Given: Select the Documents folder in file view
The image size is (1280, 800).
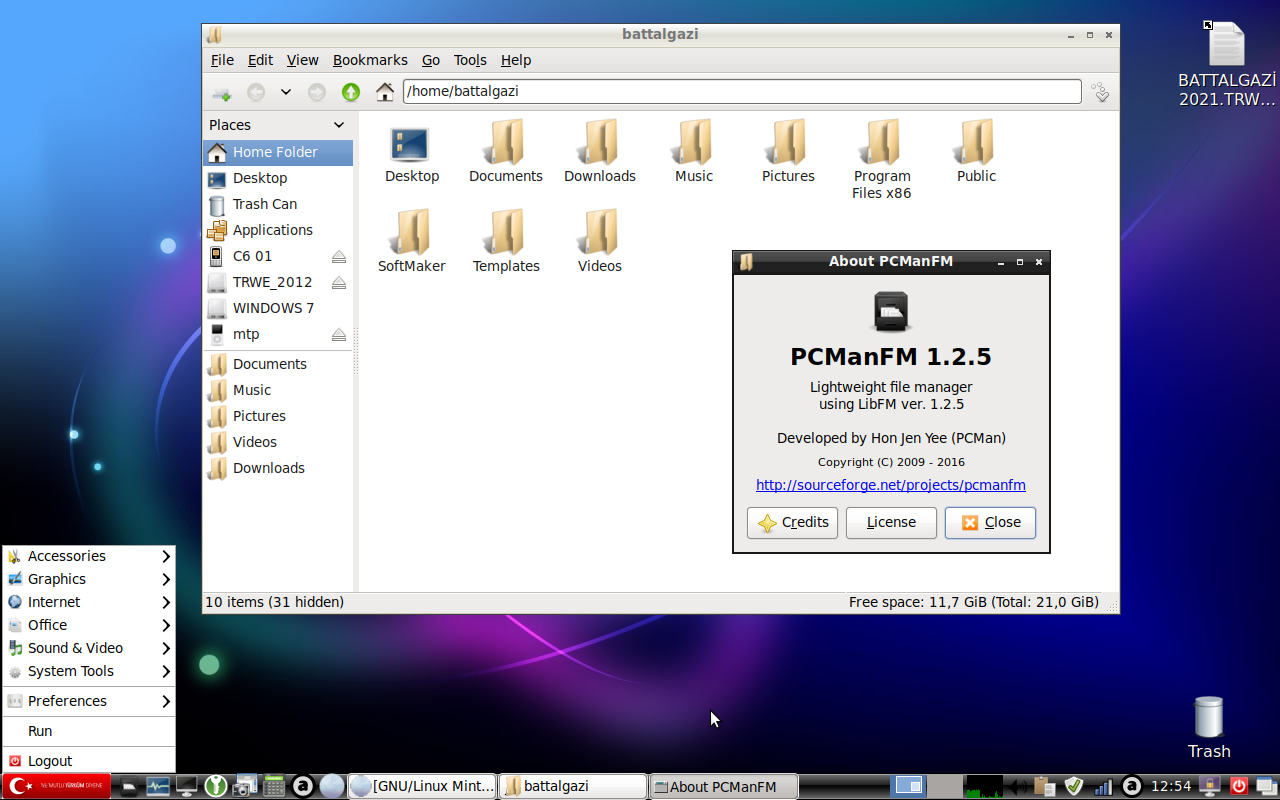Looking at the screenshot, I should pyautogui.click(x=506, y=152).
